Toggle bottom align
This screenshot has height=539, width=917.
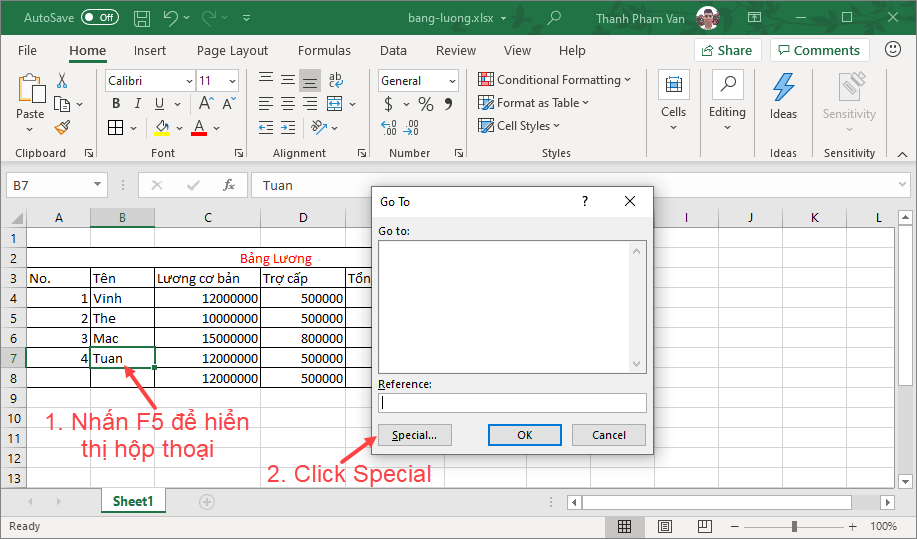pos(310,81)
